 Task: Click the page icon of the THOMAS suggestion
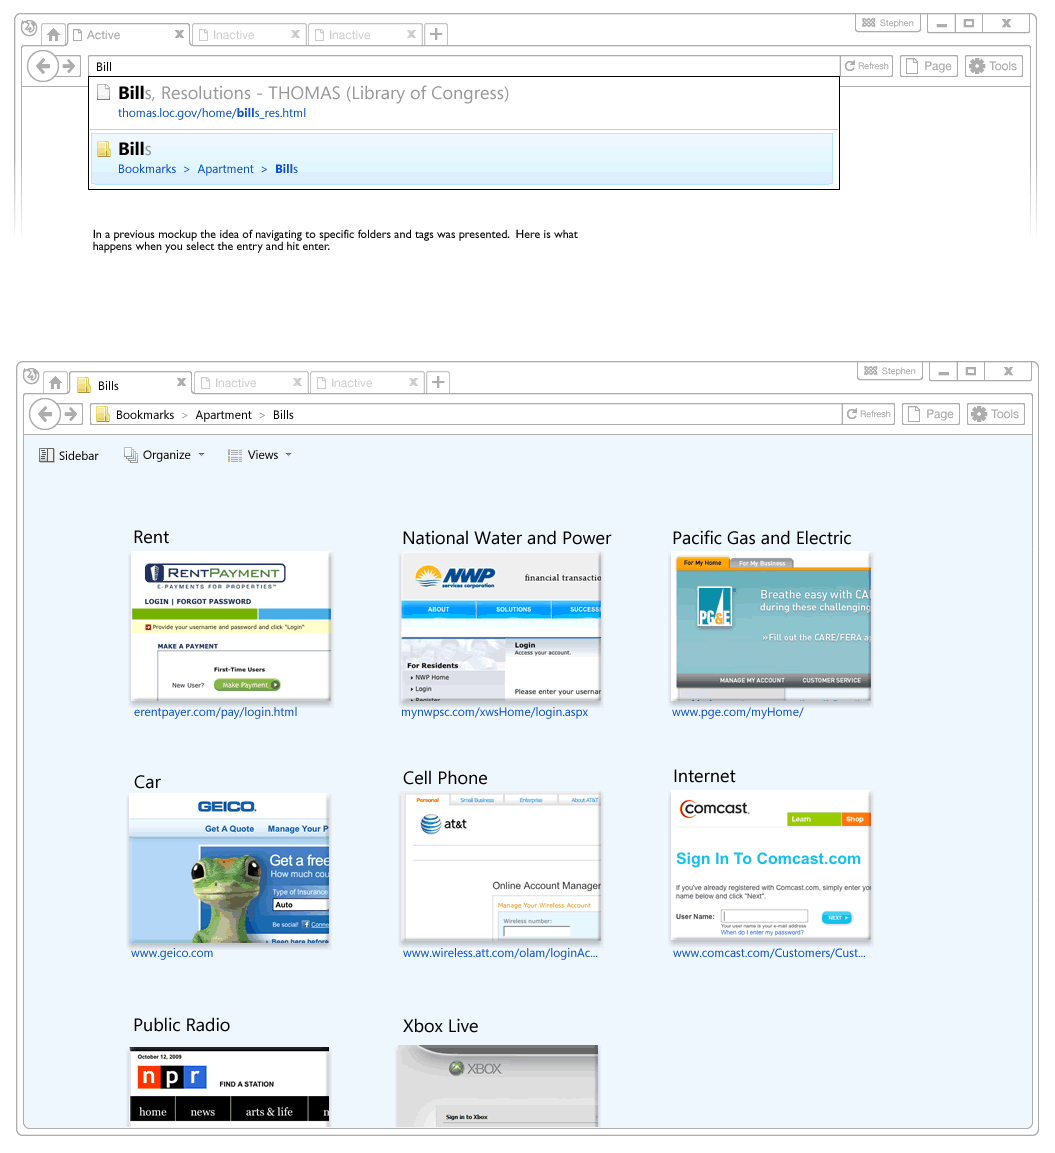(x=104, y=93)
